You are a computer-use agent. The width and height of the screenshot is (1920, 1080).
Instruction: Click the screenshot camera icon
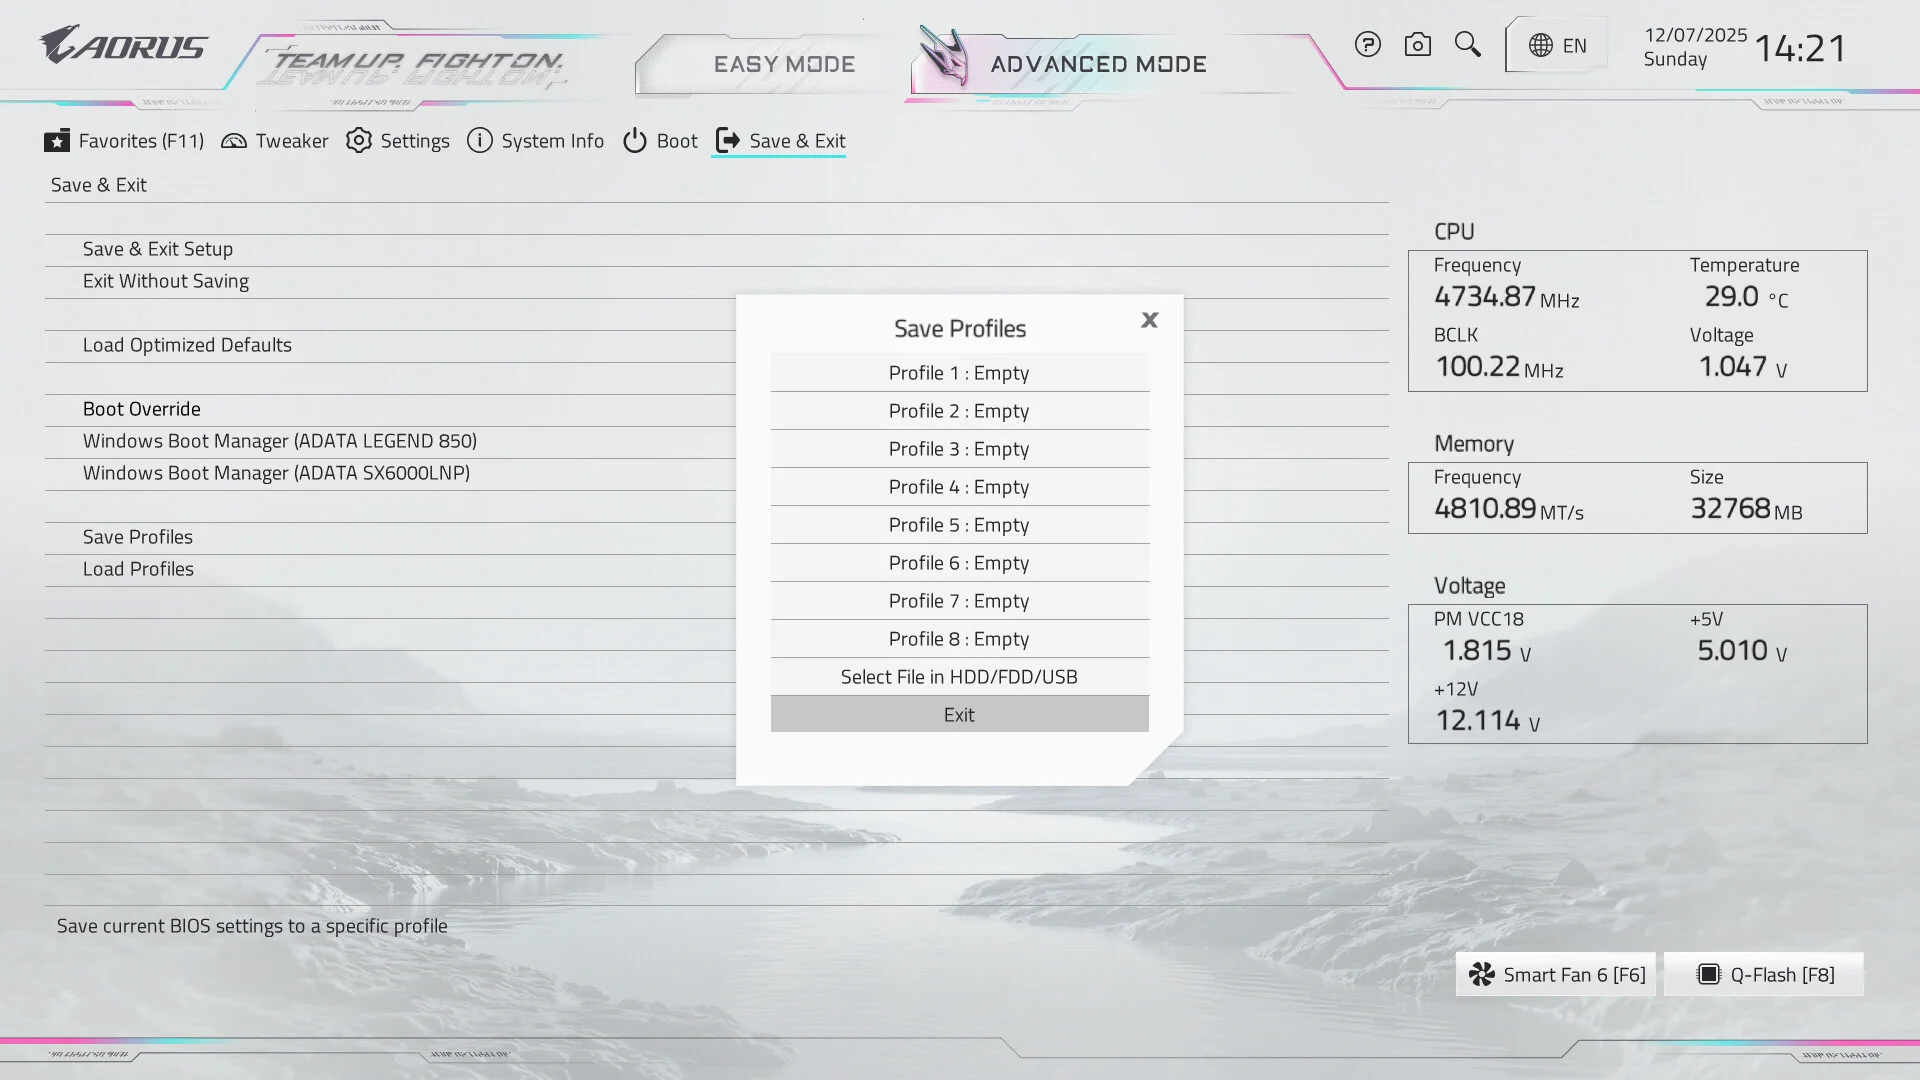1417,45
